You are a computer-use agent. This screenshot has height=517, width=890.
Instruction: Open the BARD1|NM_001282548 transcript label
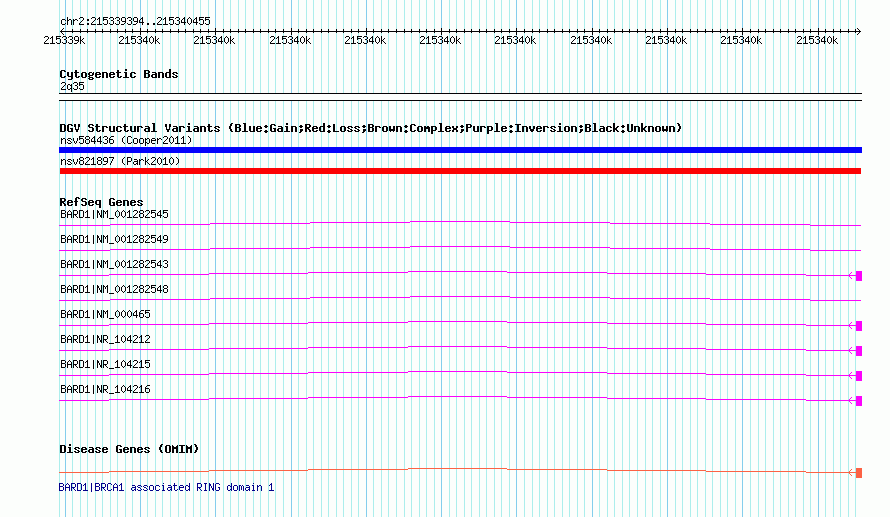tap(114, 289)
